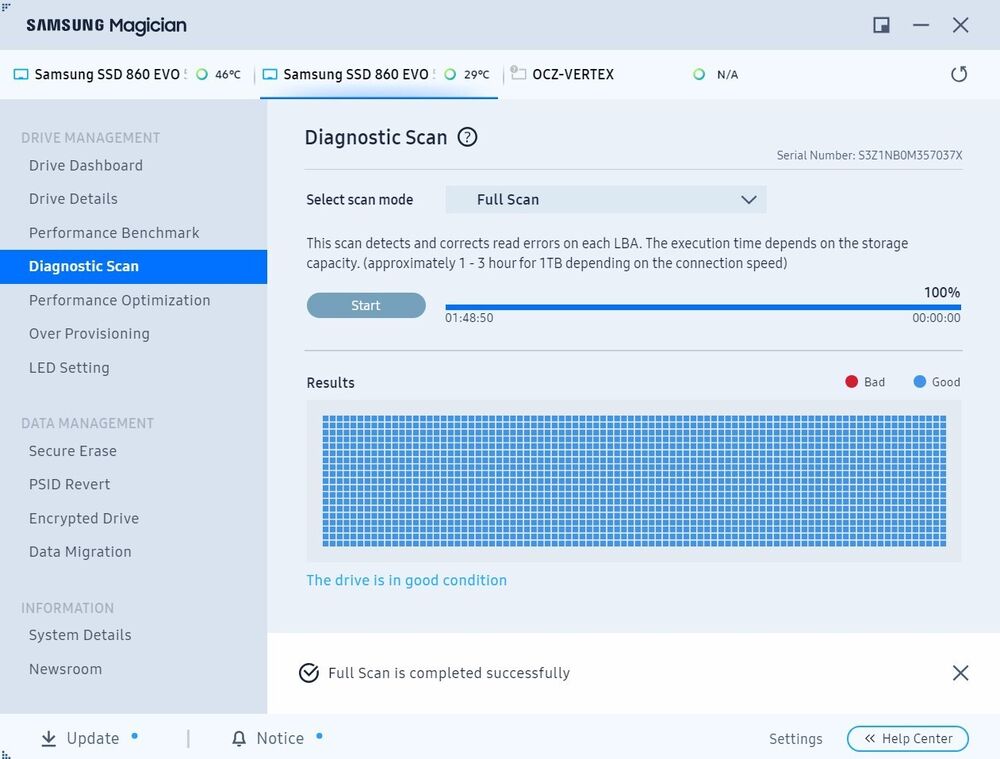Screen dimensions: 1000x759
Task: Switch Magician to the mini window mode icon
Action: 881,25
